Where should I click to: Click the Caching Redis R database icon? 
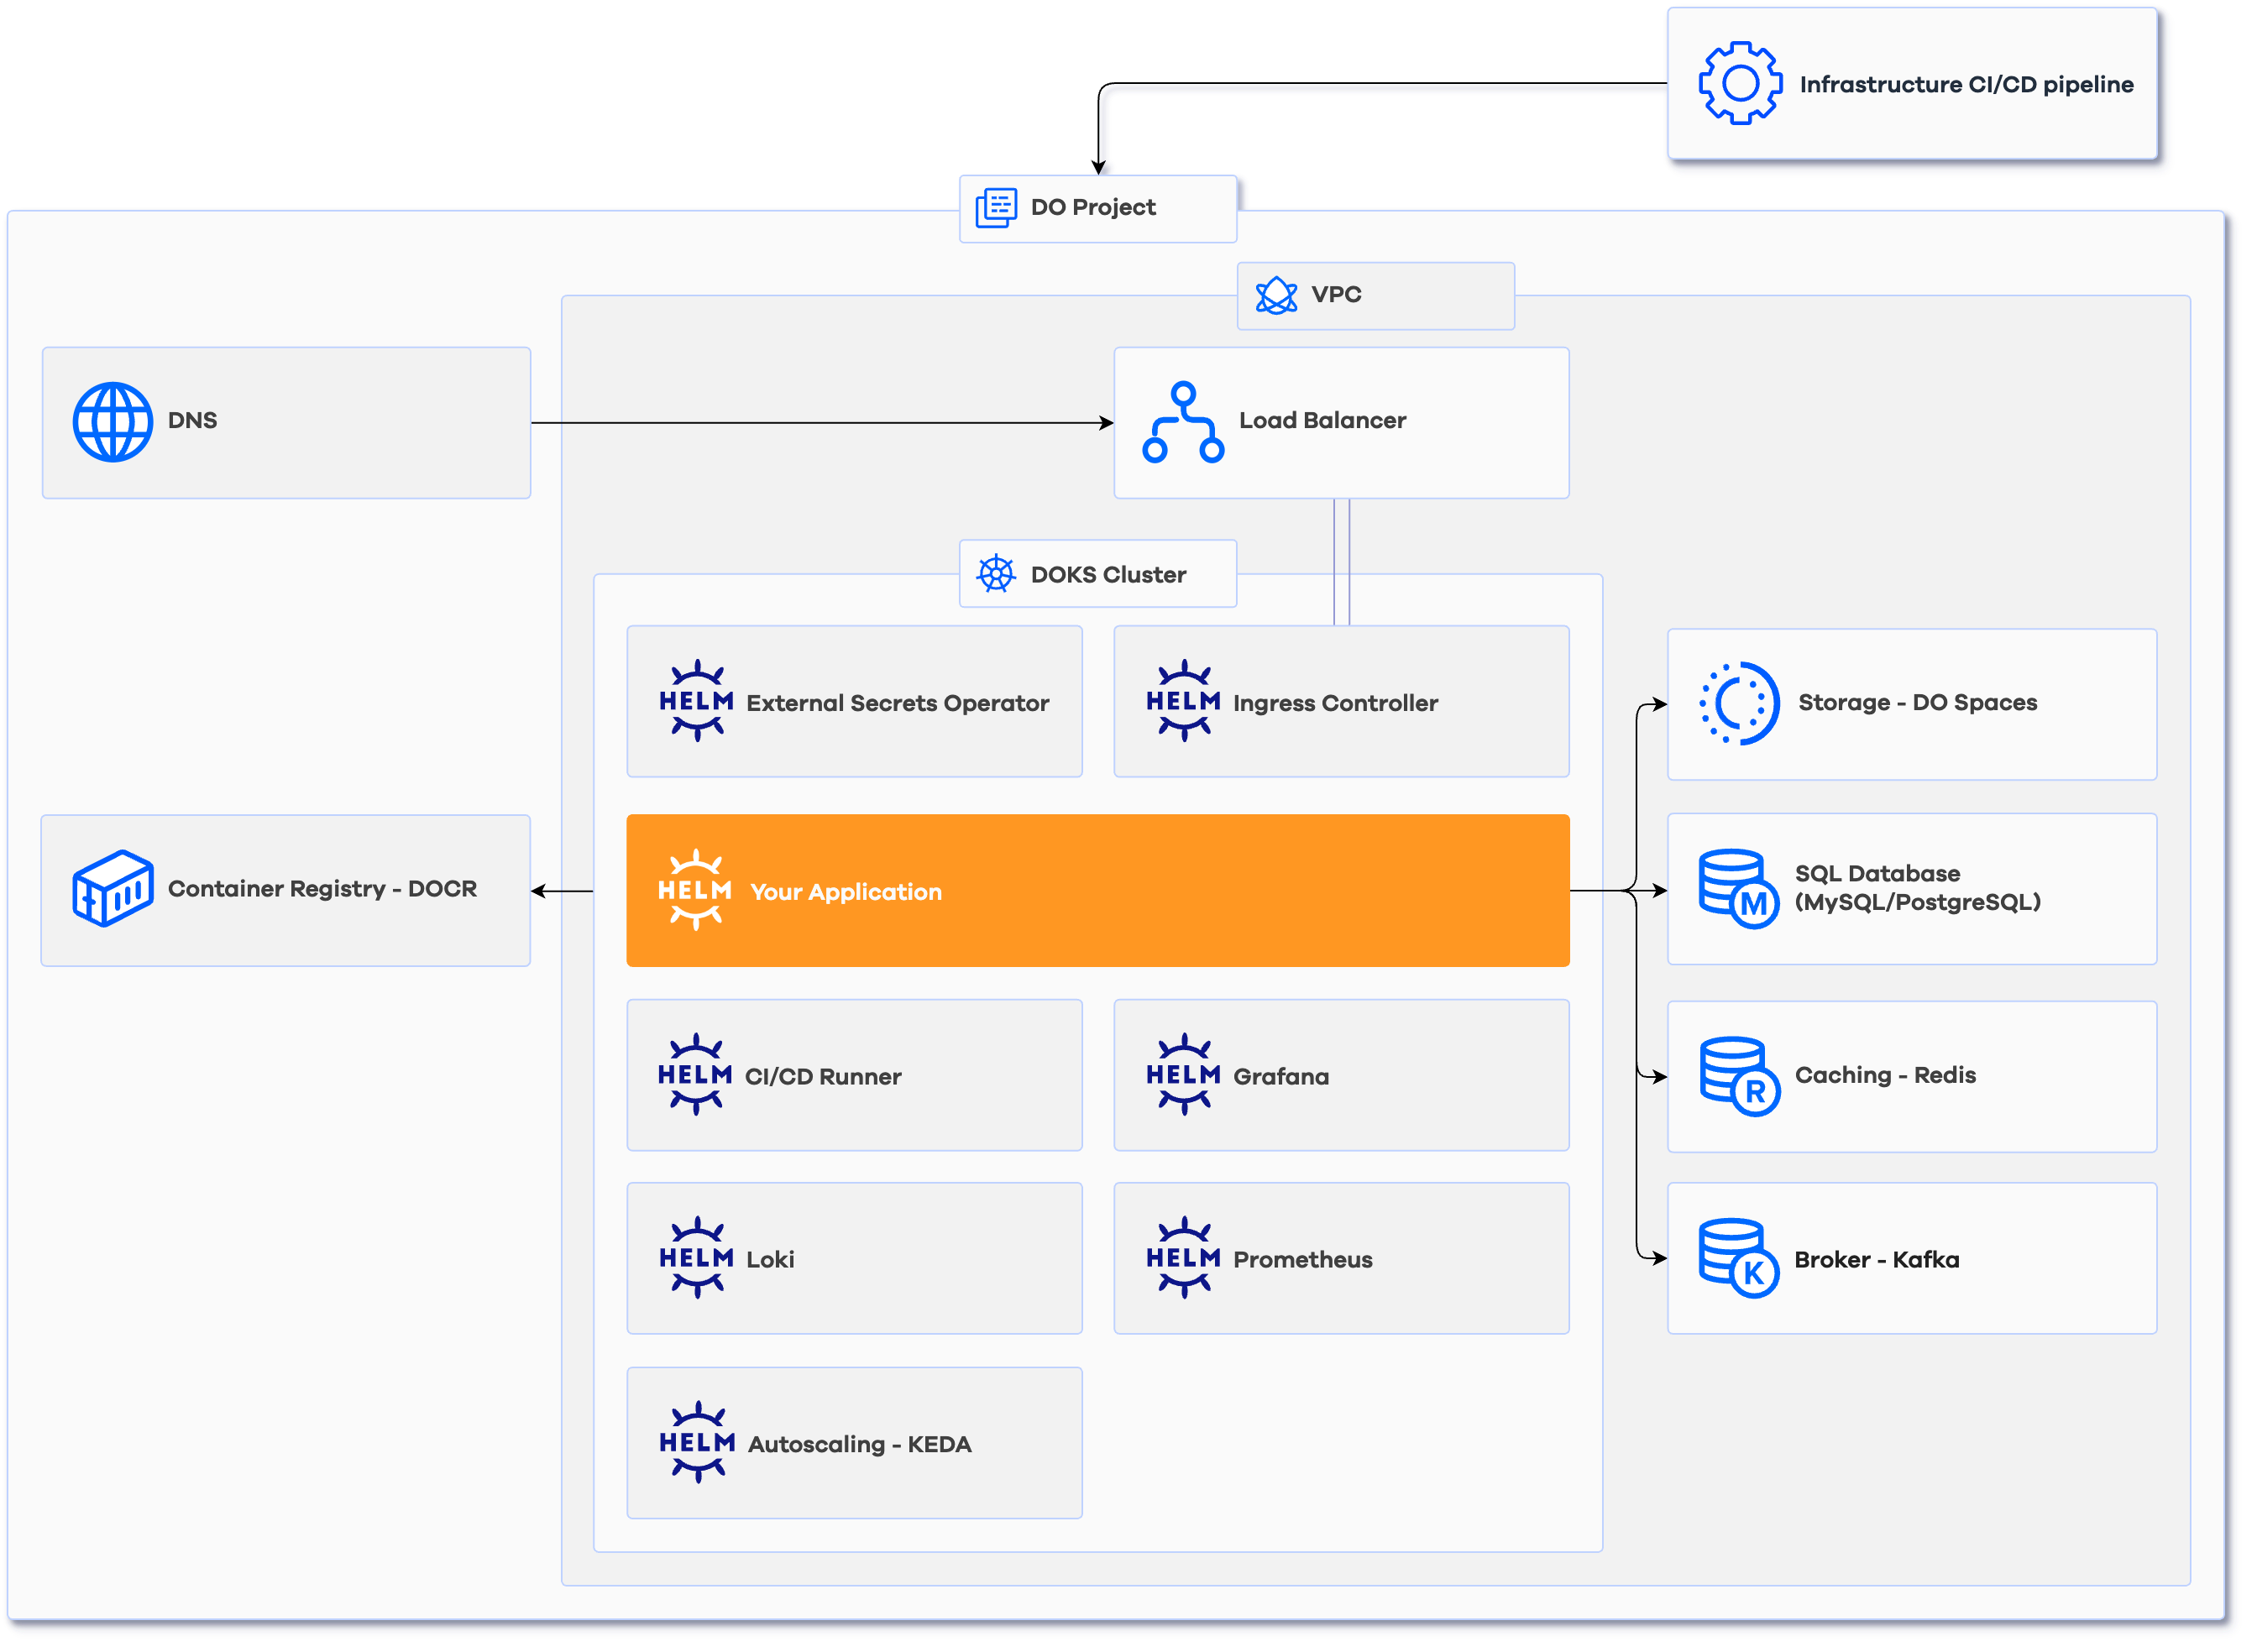(x=1739, y=1076)
